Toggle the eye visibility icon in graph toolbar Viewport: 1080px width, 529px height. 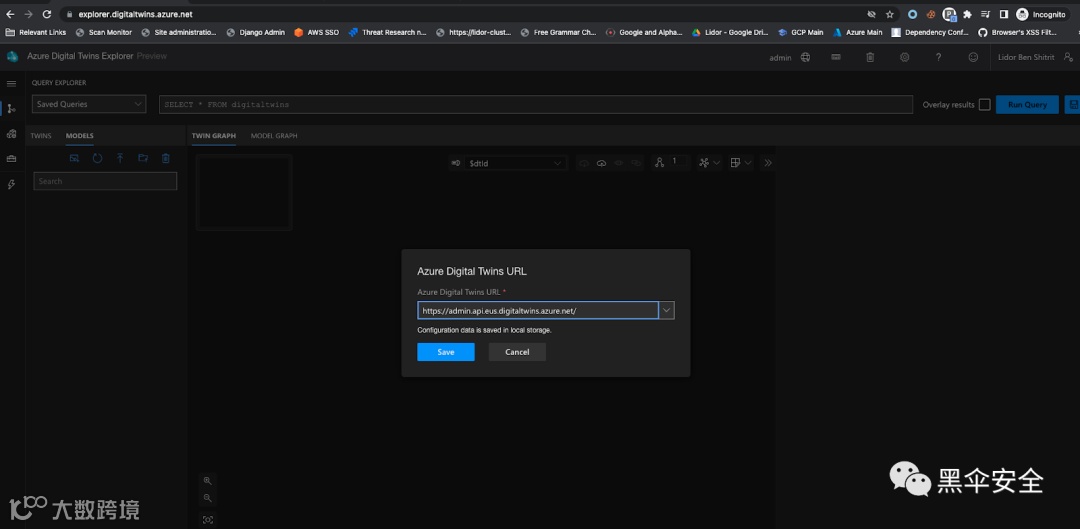619,163
